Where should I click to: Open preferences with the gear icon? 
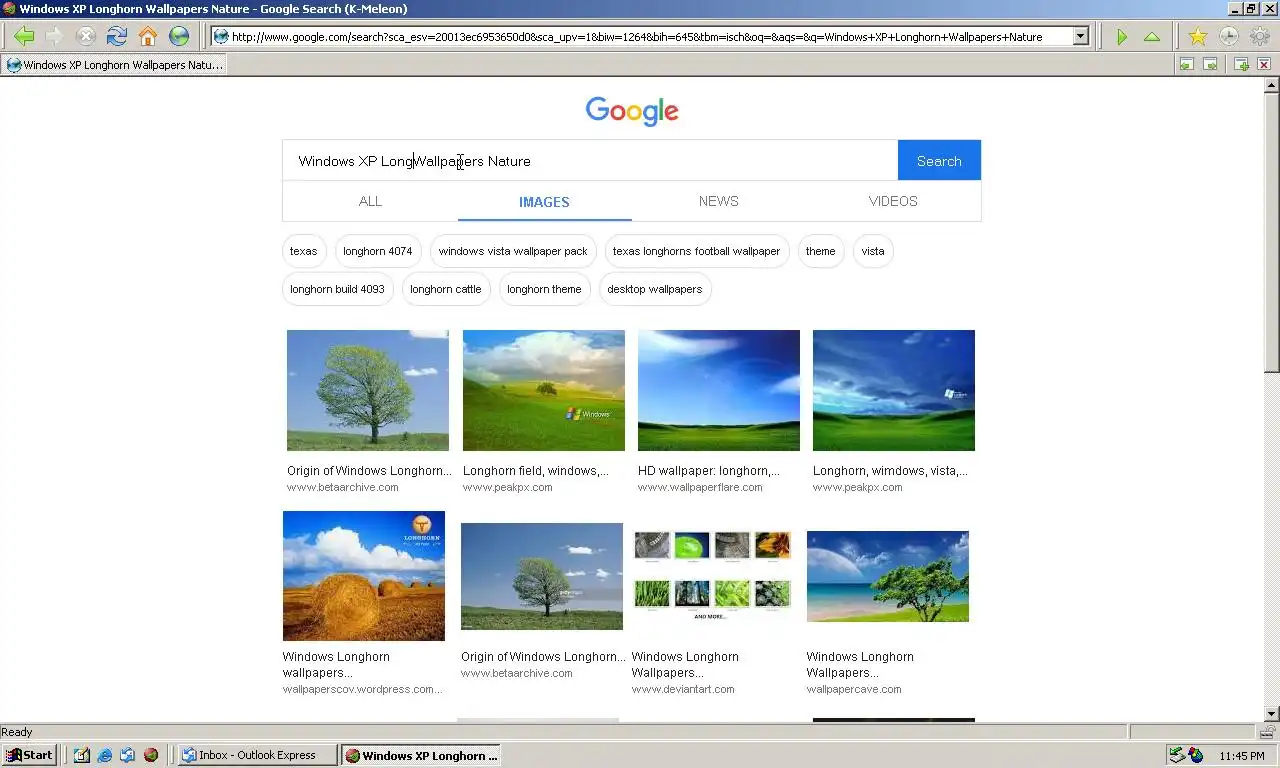click(x=1259, y=37)
